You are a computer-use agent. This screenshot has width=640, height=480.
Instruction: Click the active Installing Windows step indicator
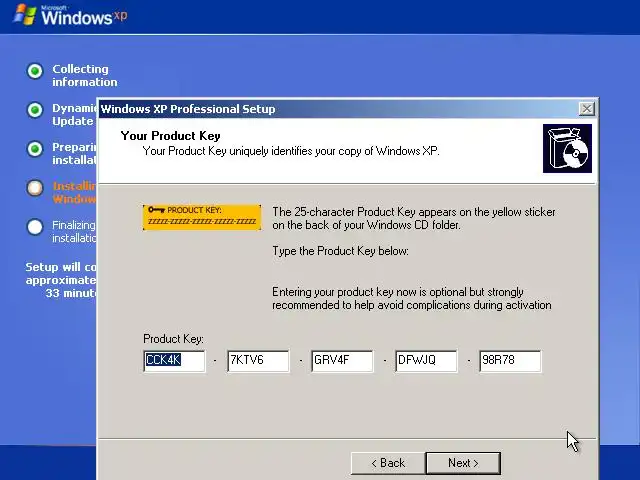point(35,188)
